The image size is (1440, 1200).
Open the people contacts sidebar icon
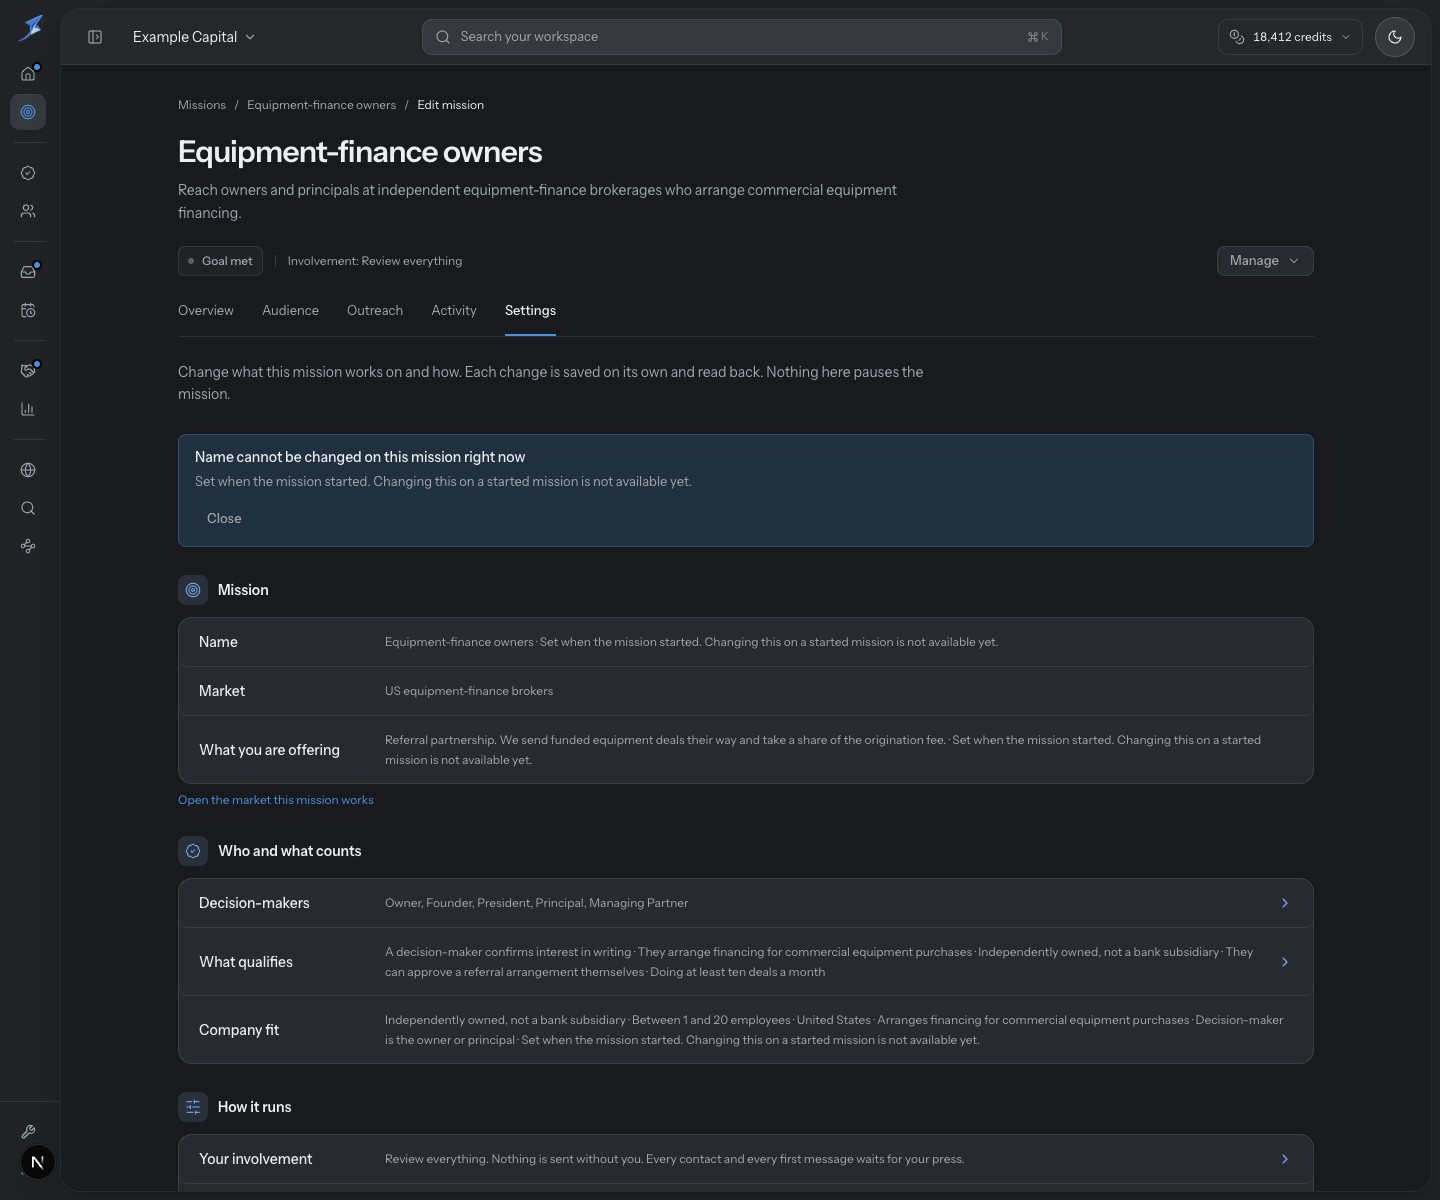(x=28, y=211)
